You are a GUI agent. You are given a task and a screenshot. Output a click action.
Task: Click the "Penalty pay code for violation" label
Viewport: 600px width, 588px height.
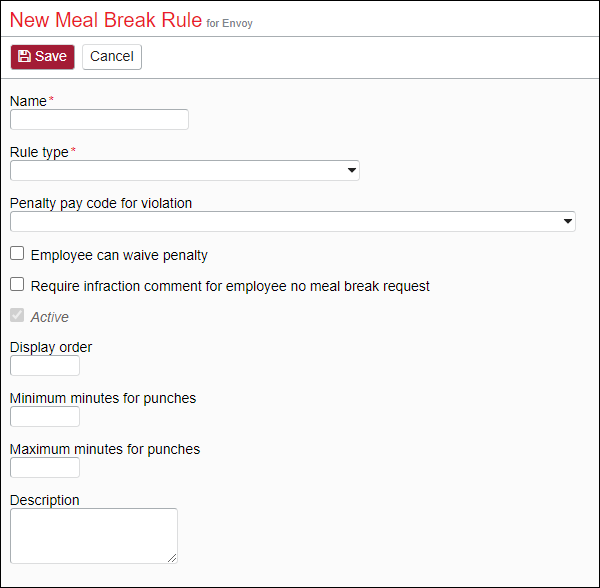[x=101, y=203]
